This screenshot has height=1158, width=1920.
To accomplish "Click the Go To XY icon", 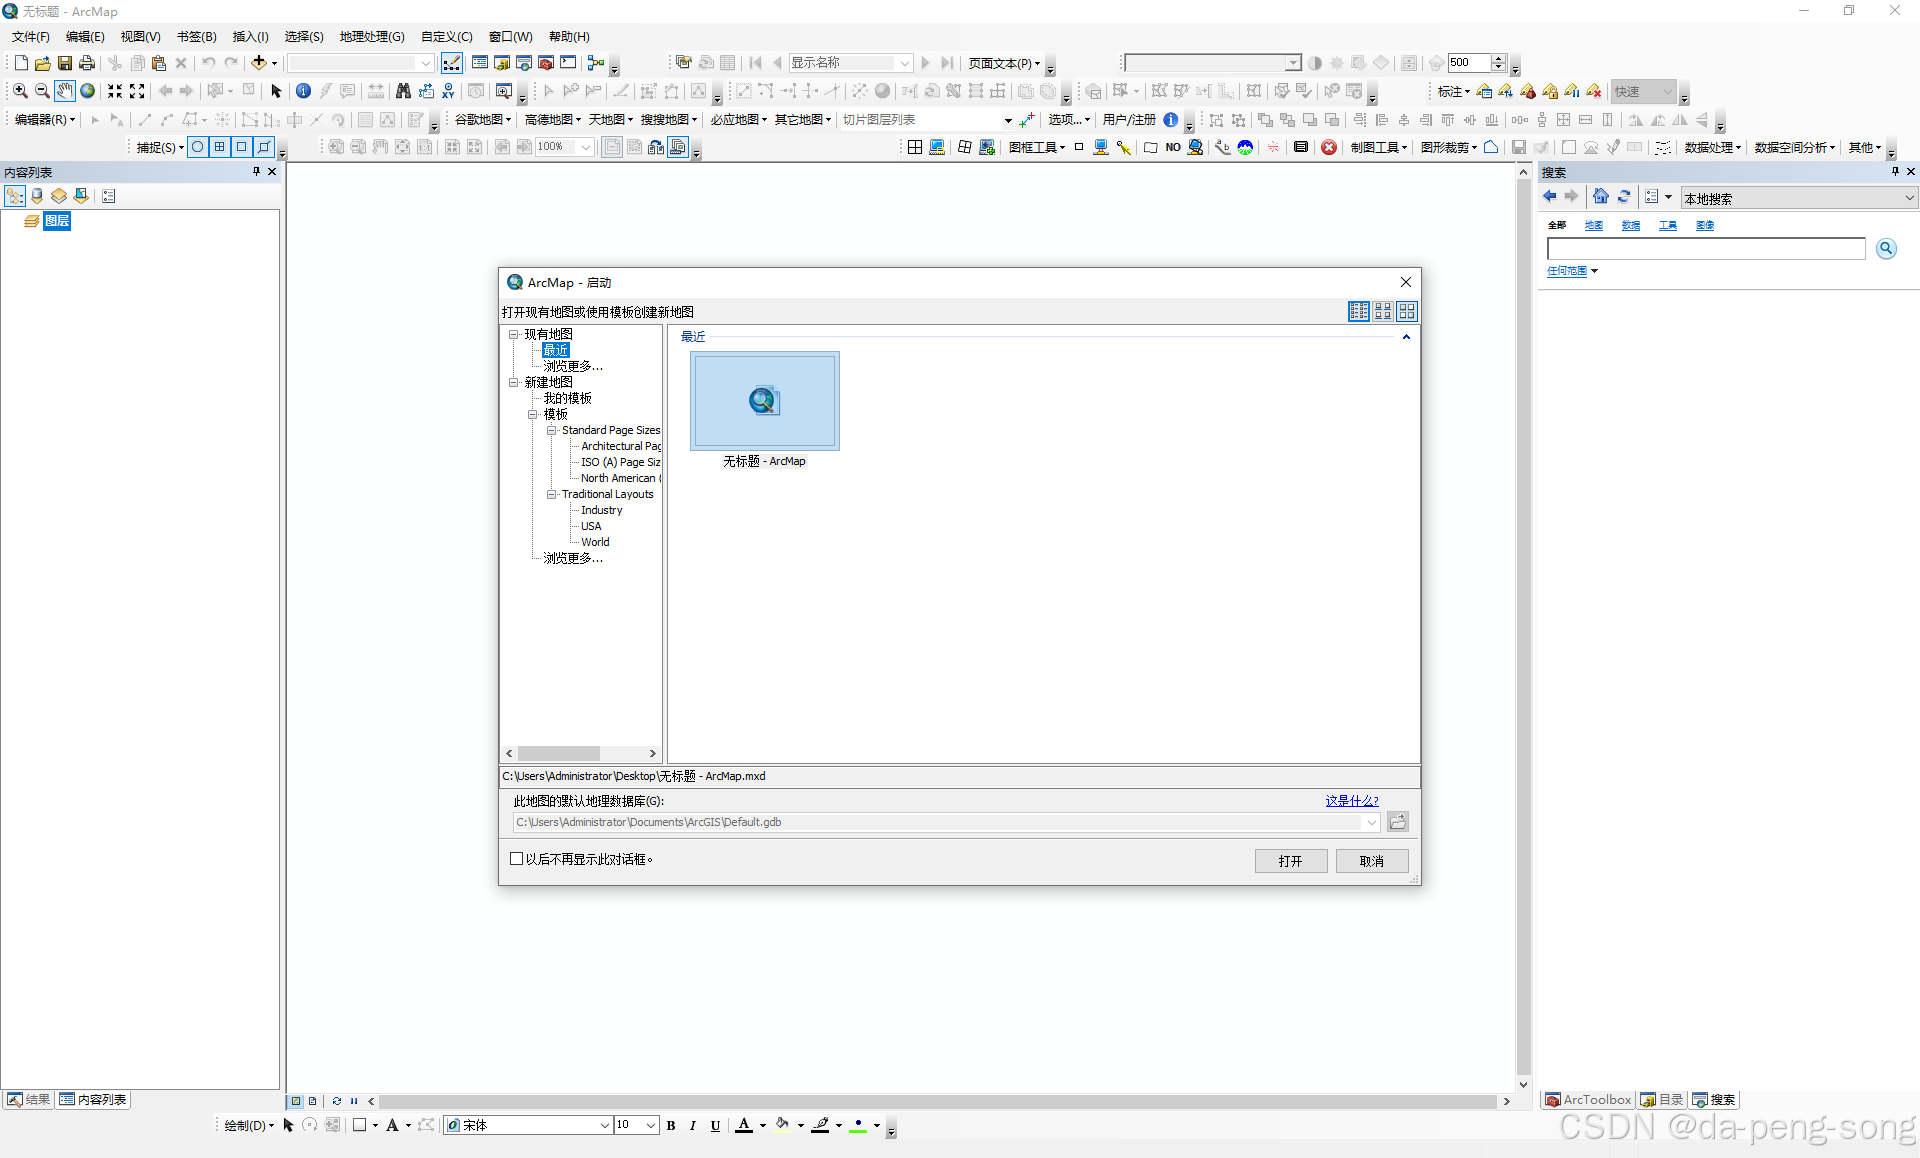I will click(448, 91).
